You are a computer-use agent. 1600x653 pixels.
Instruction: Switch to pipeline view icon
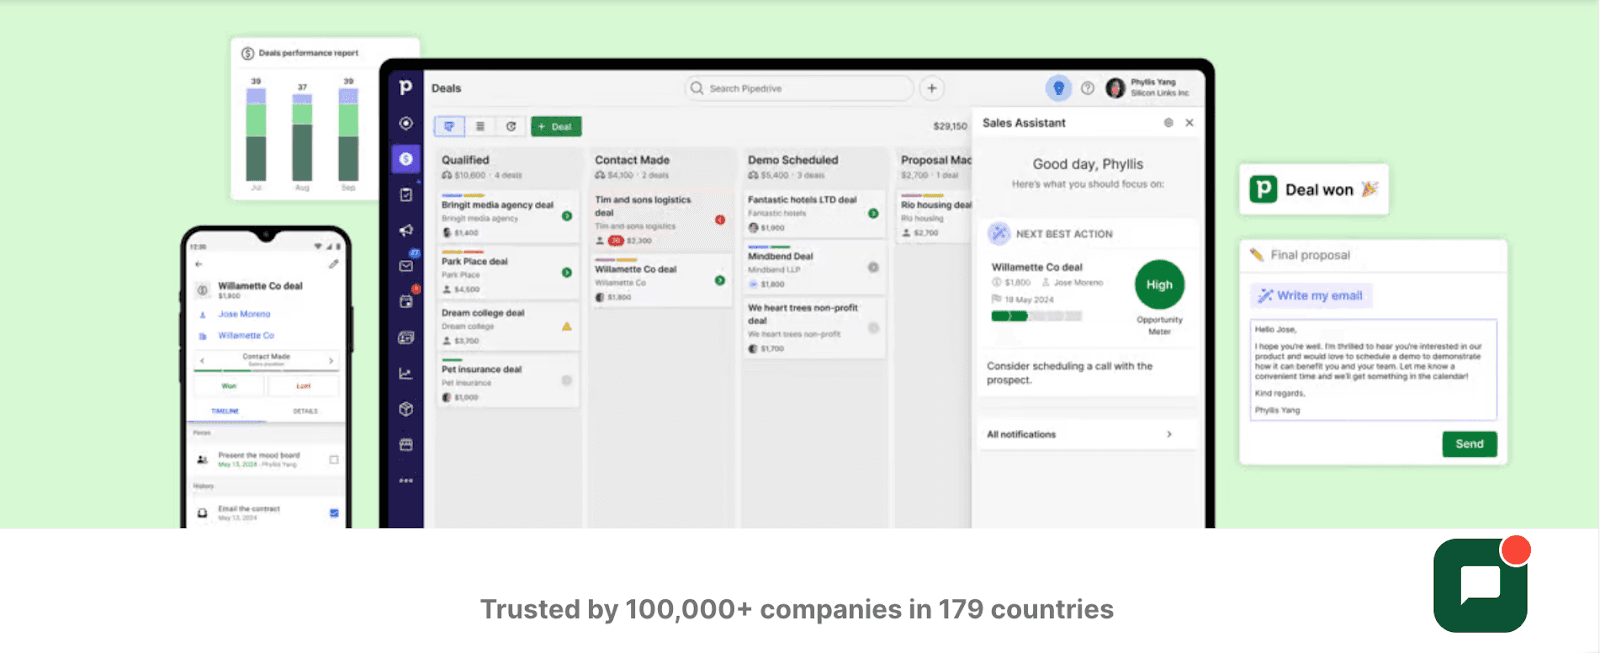coord(449,126)
